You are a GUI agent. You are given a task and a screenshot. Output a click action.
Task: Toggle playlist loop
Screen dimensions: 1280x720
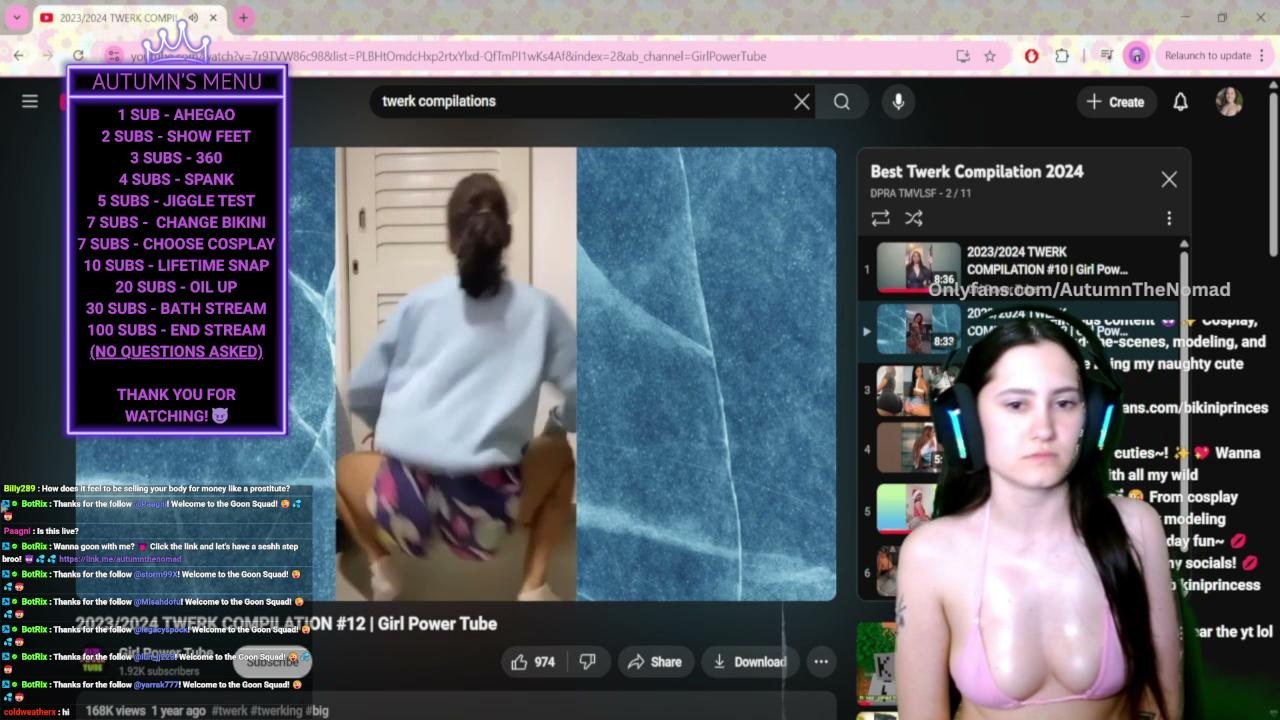[881, 218]
